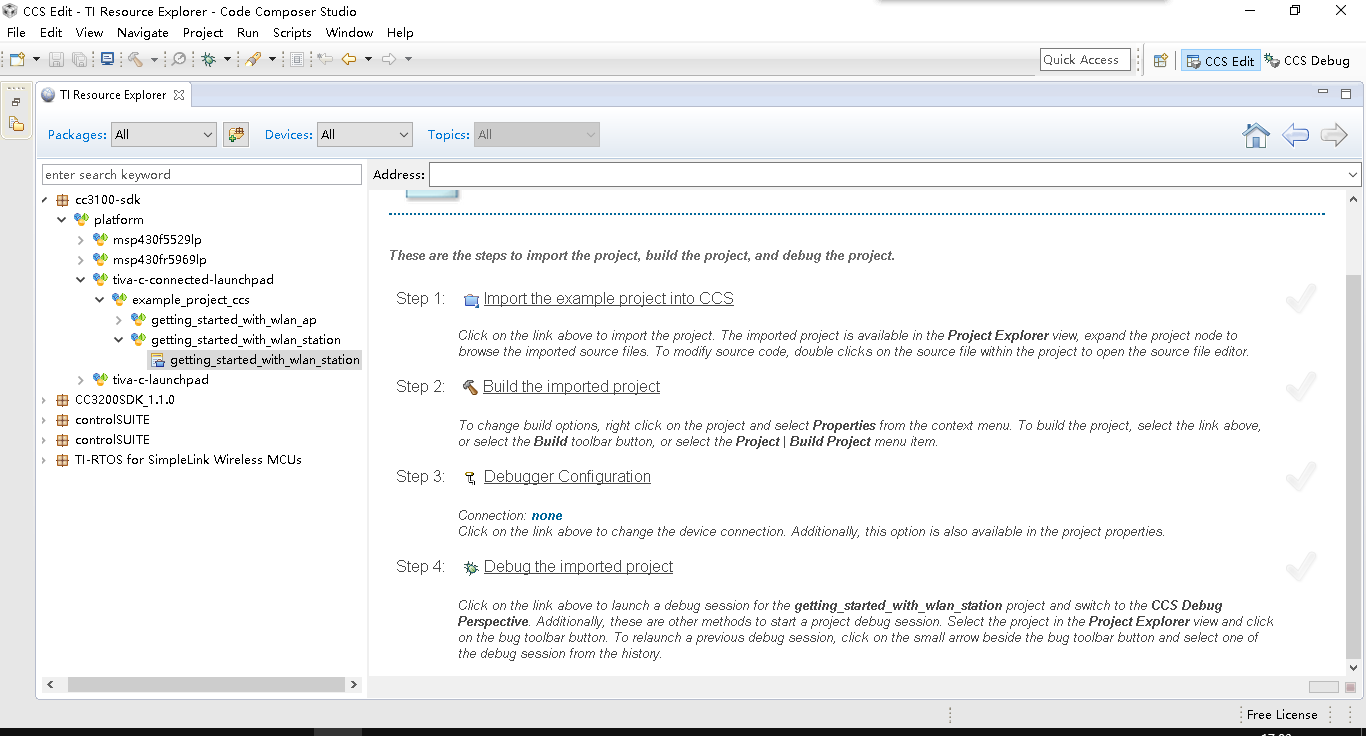This screenshot has width=1366, height=736.
Task: Open the File menu
Action: 16,33
